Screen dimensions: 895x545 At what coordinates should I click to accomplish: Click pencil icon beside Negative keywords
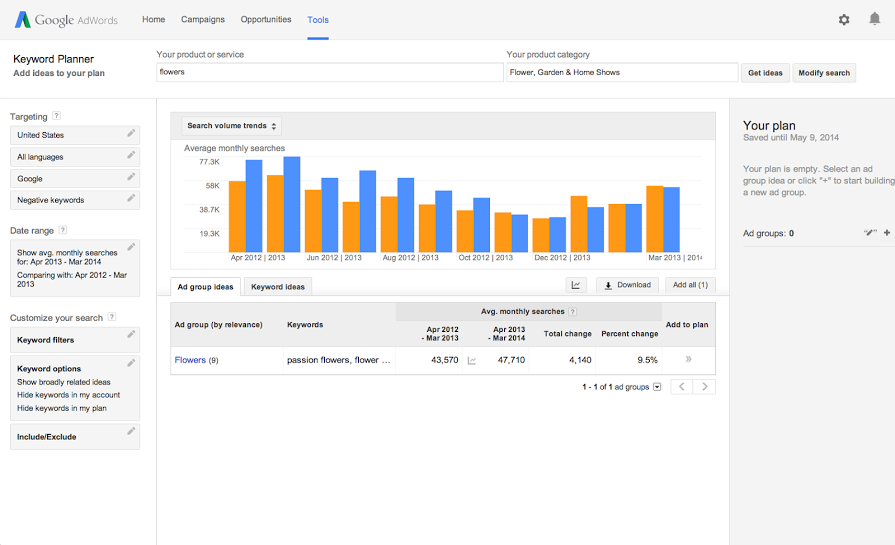[131, 197]
